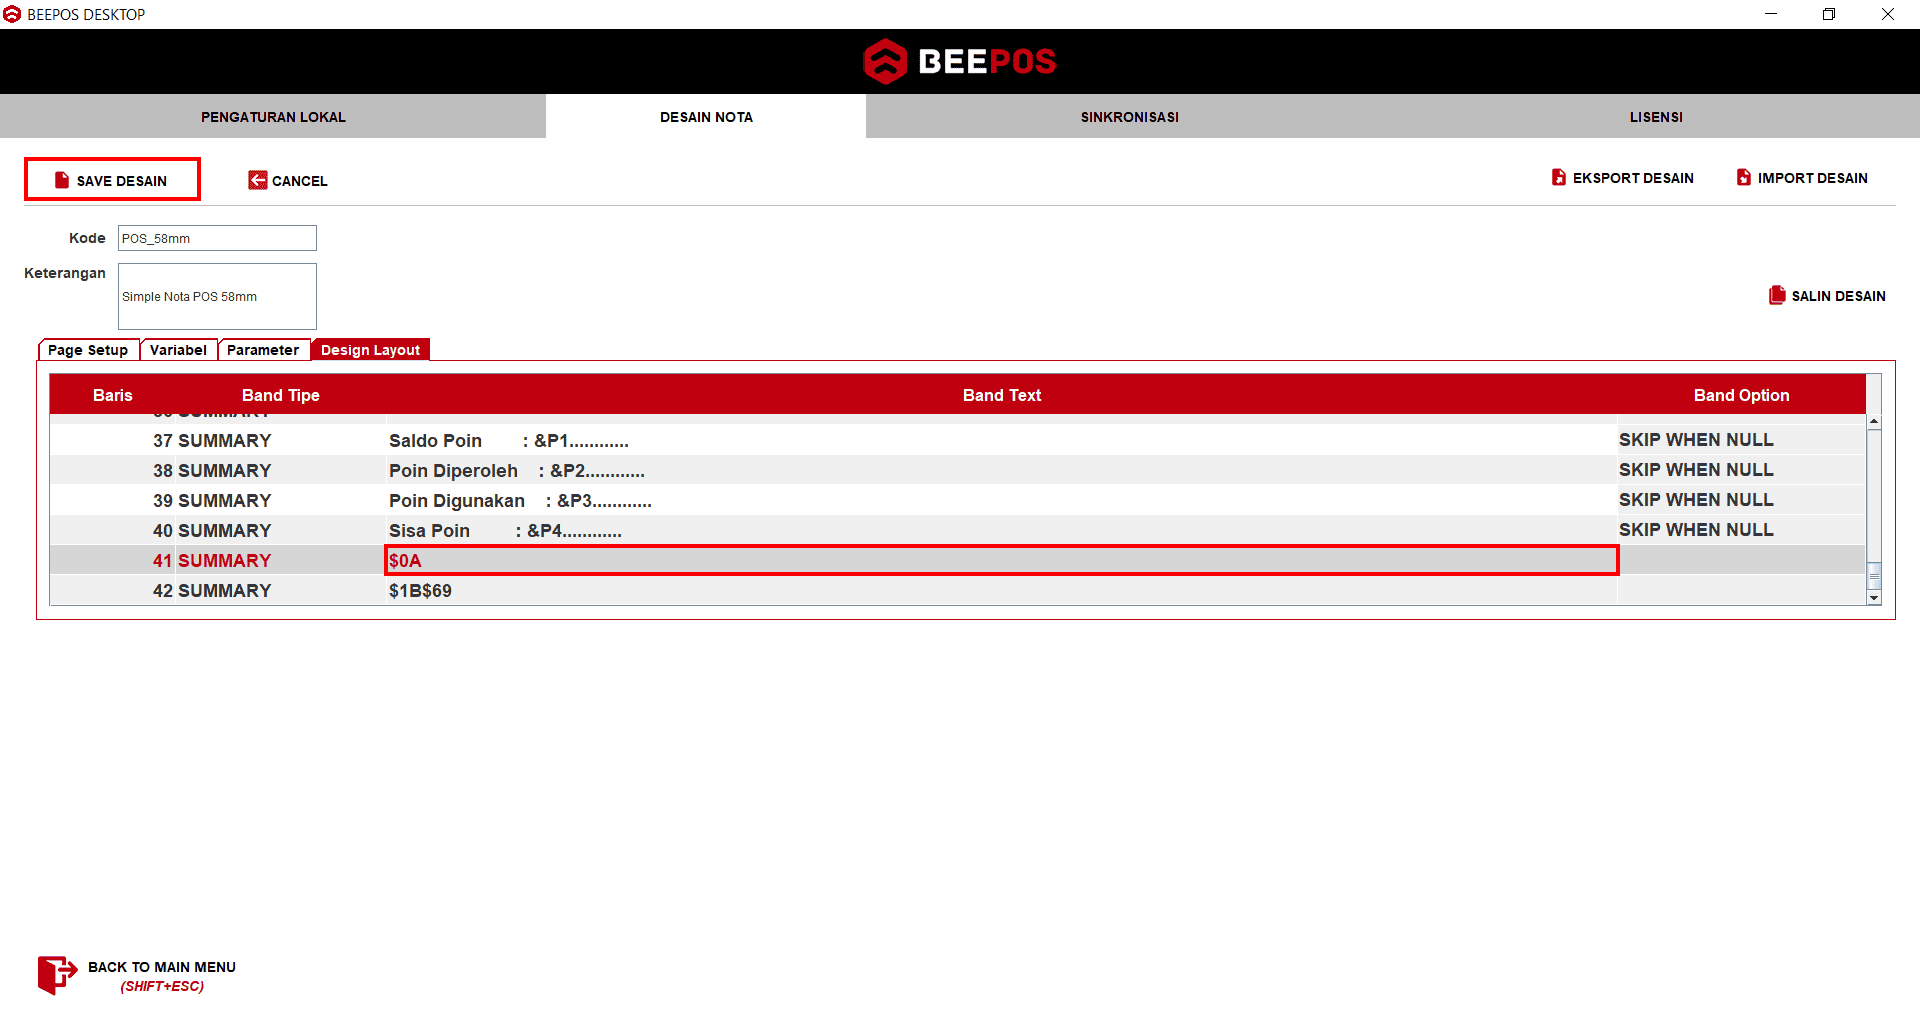Select the Page Setup tab
The width and height of the screenshot is (1920, 1030).
point(88,350)
